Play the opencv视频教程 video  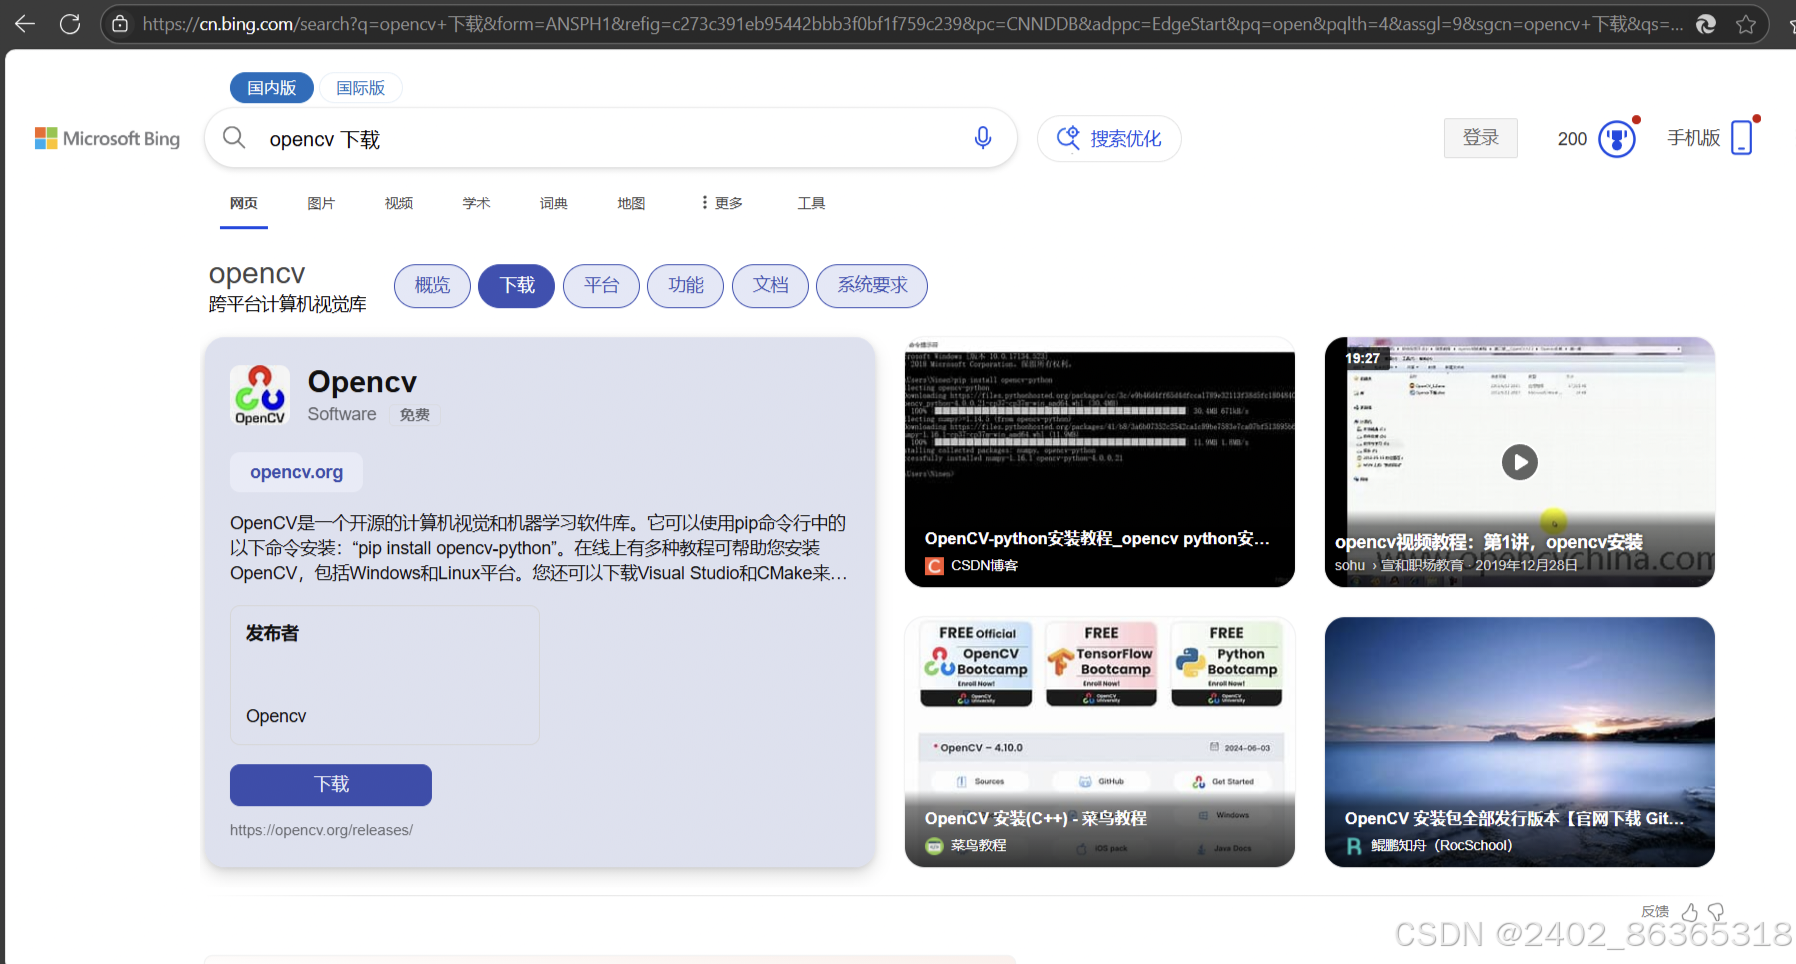(1520, 462)
